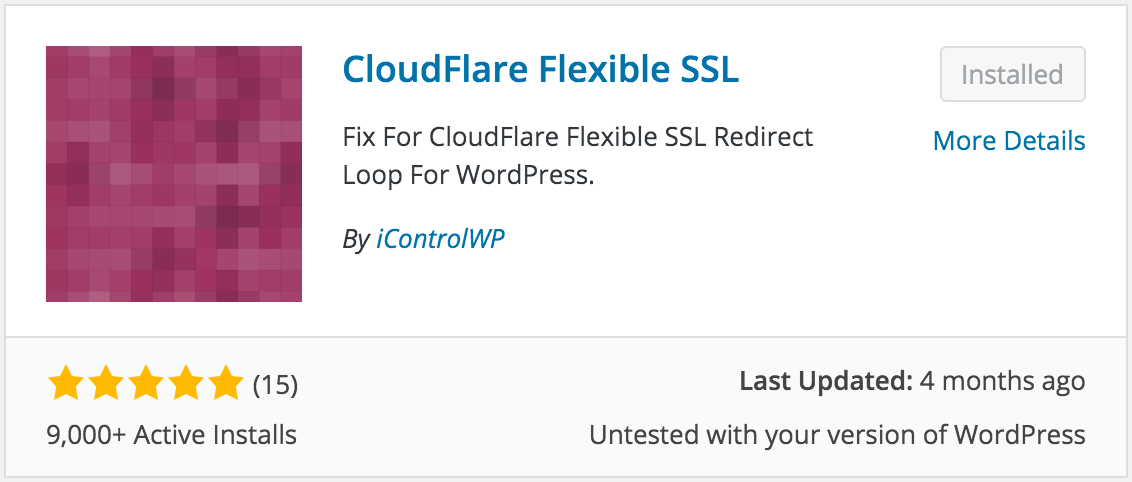Viewport: 1132px width, 482px height.
Task: Click the italic 'By' text before author
Action: [x=356, y=240]
